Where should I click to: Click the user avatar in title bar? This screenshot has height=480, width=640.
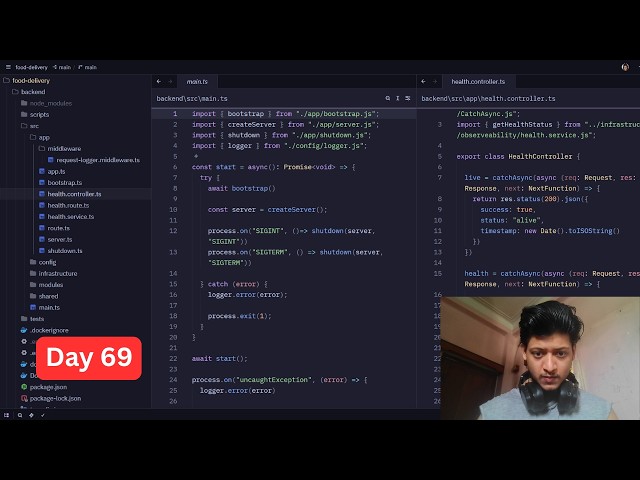tap(625, 67)
